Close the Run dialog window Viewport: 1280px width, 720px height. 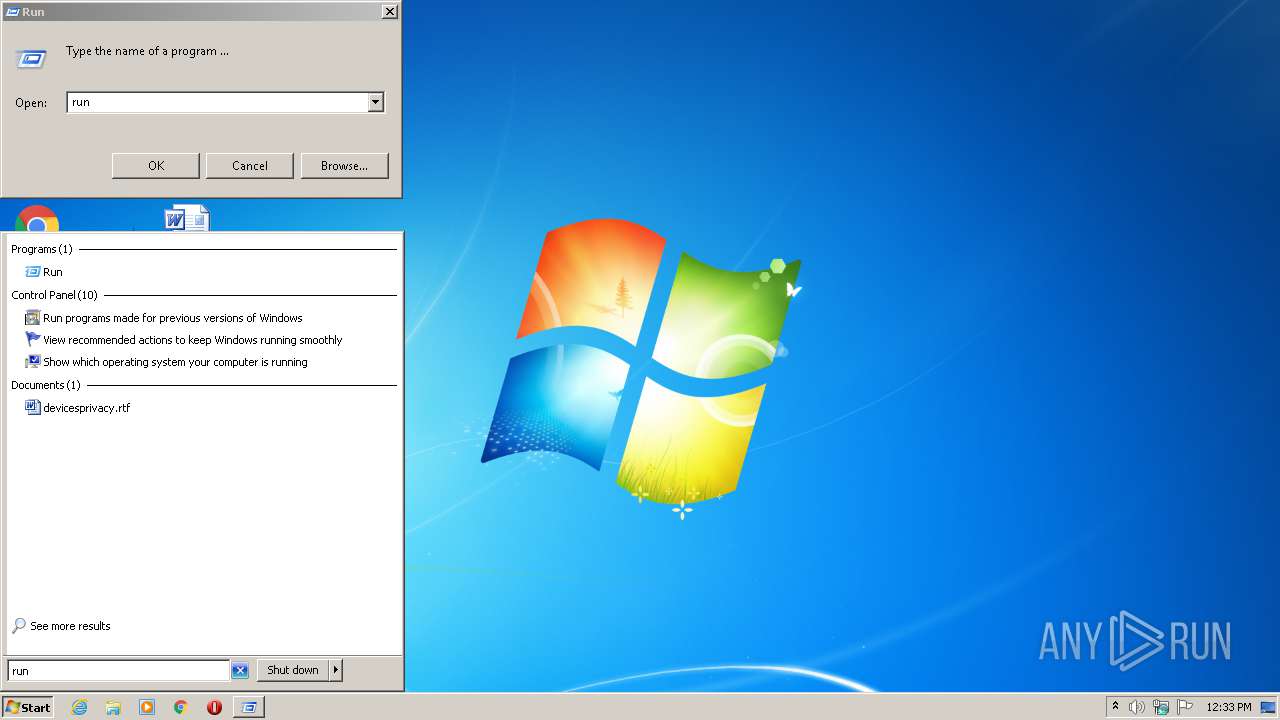[x=389, y=12]
